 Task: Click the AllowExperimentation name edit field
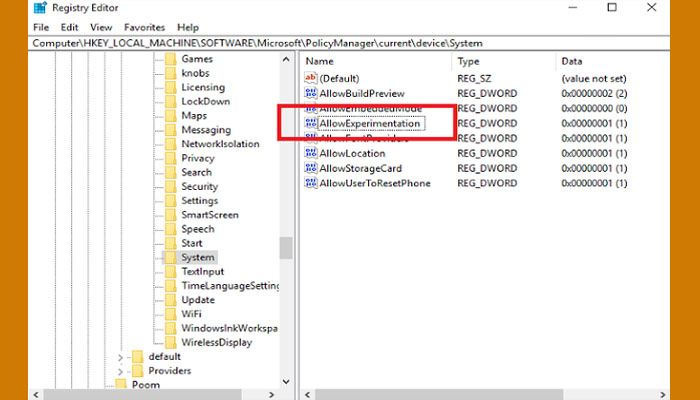369,123
